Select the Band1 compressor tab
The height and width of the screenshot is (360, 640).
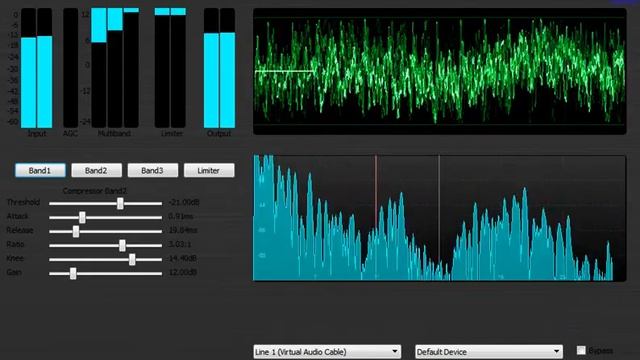point(40,170)
